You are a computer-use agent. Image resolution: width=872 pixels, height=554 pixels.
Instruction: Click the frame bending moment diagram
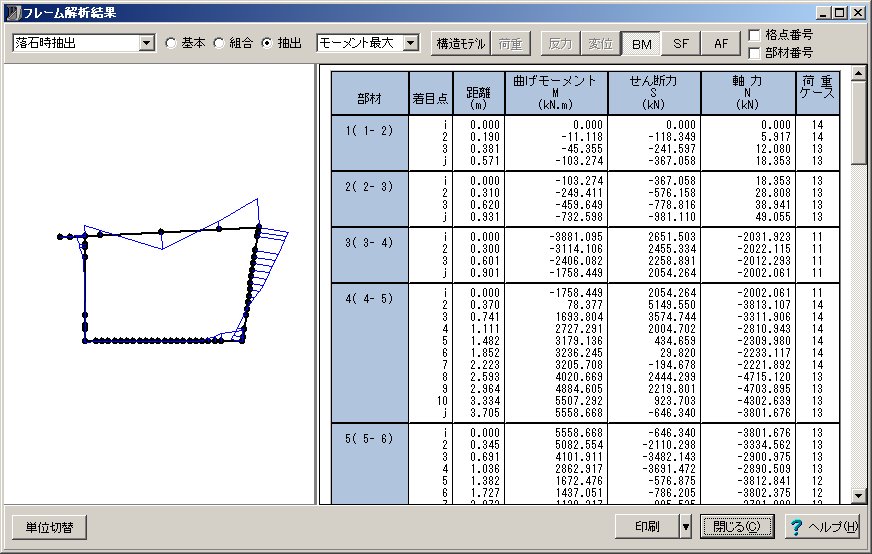pyautogui.click(x=173, y=271)
